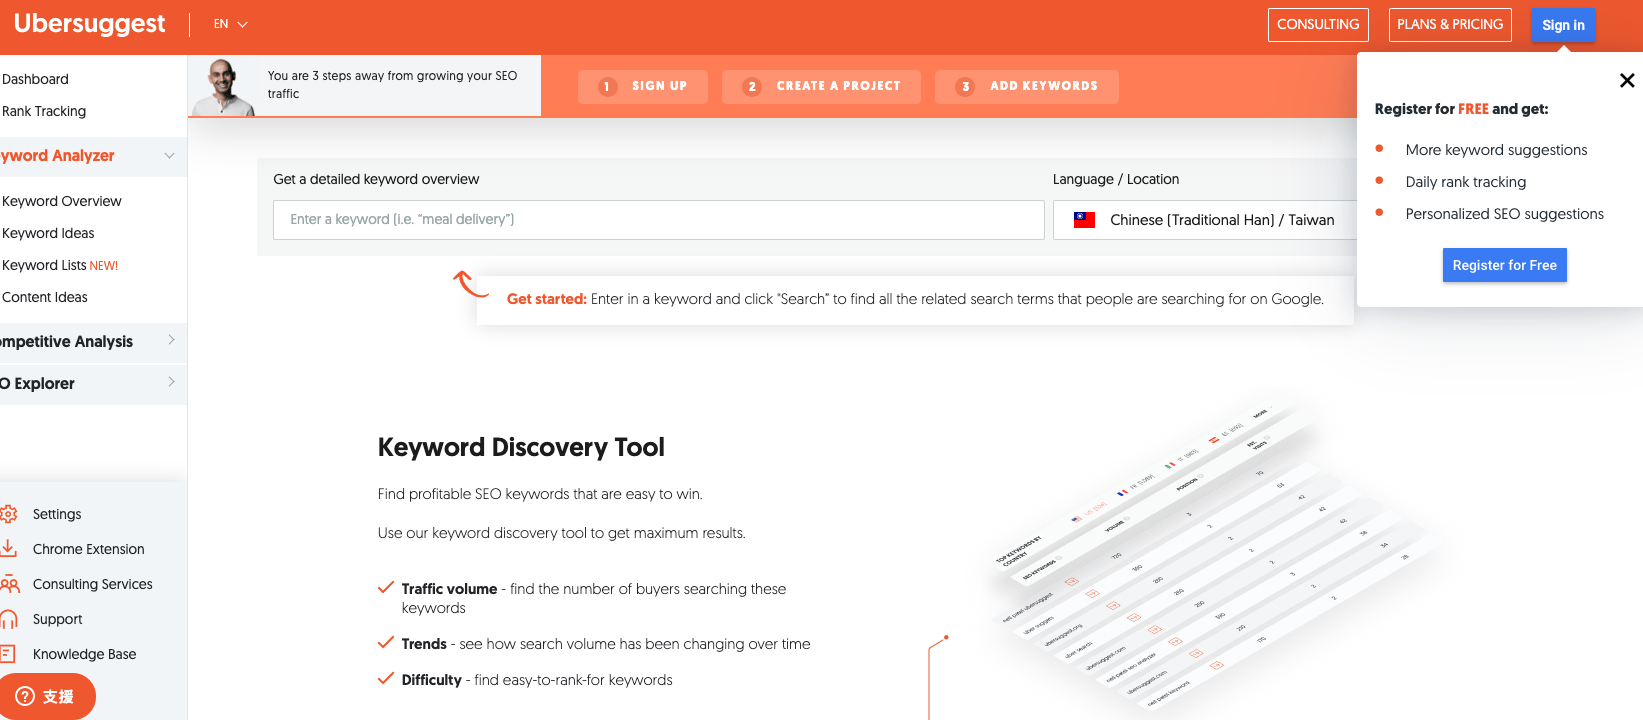Click the Consulting Services people icon

pyautogui.click(x=10, y=584)
